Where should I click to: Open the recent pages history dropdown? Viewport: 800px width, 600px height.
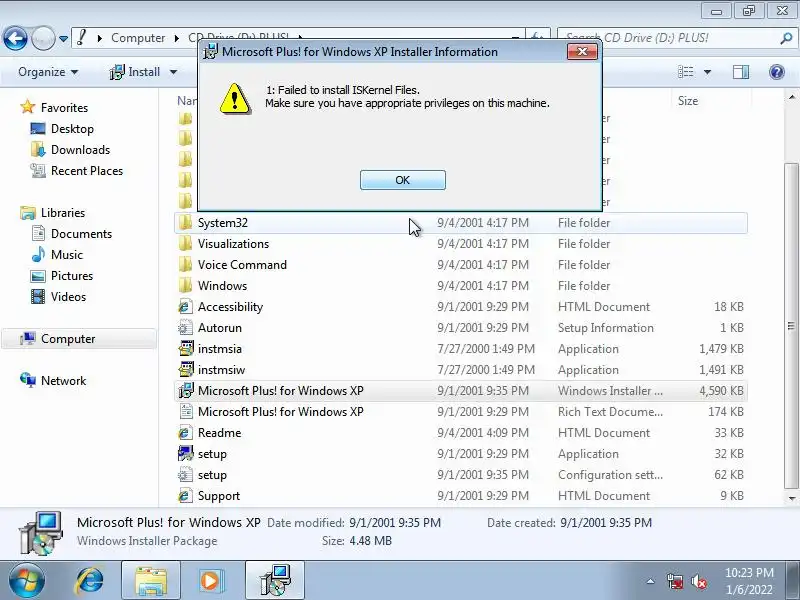[63, 38]
